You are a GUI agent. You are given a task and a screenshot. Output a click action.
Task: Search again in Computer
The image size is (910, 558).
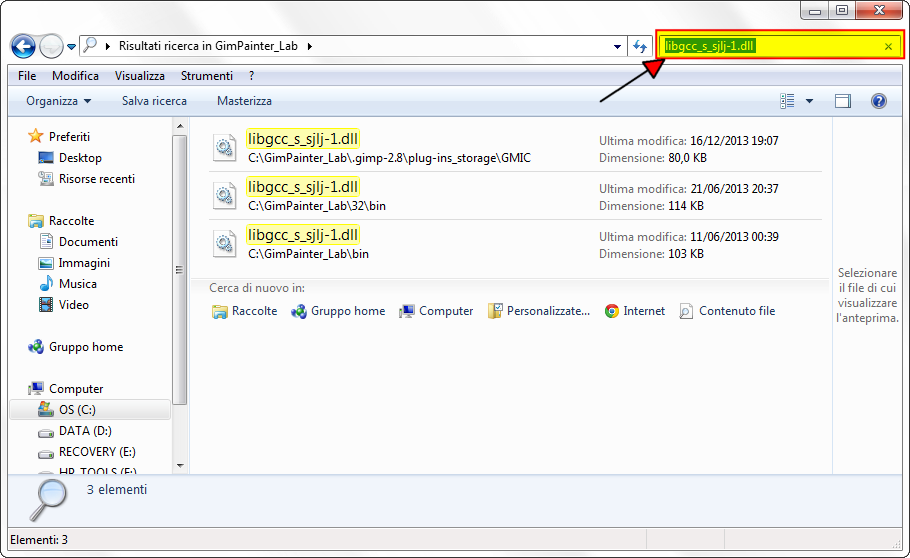pos(436,311)
